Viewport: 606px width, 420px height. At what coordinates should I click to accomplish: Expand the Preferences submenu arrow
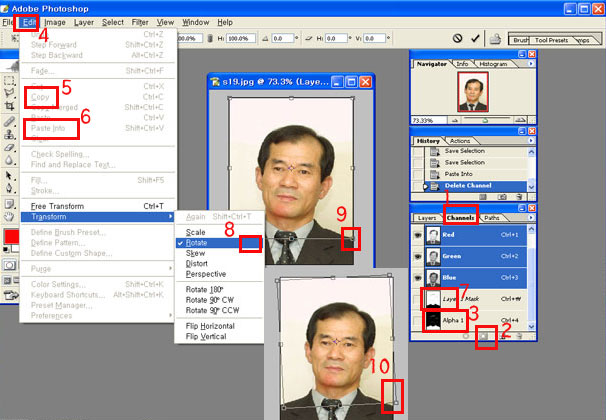[x=170, y=315]
